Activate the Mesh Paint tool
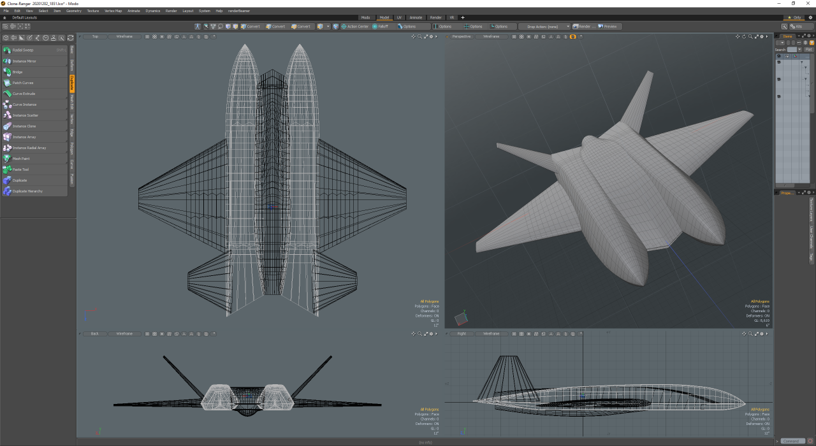The image size is (816, 446). click(21, 158)
